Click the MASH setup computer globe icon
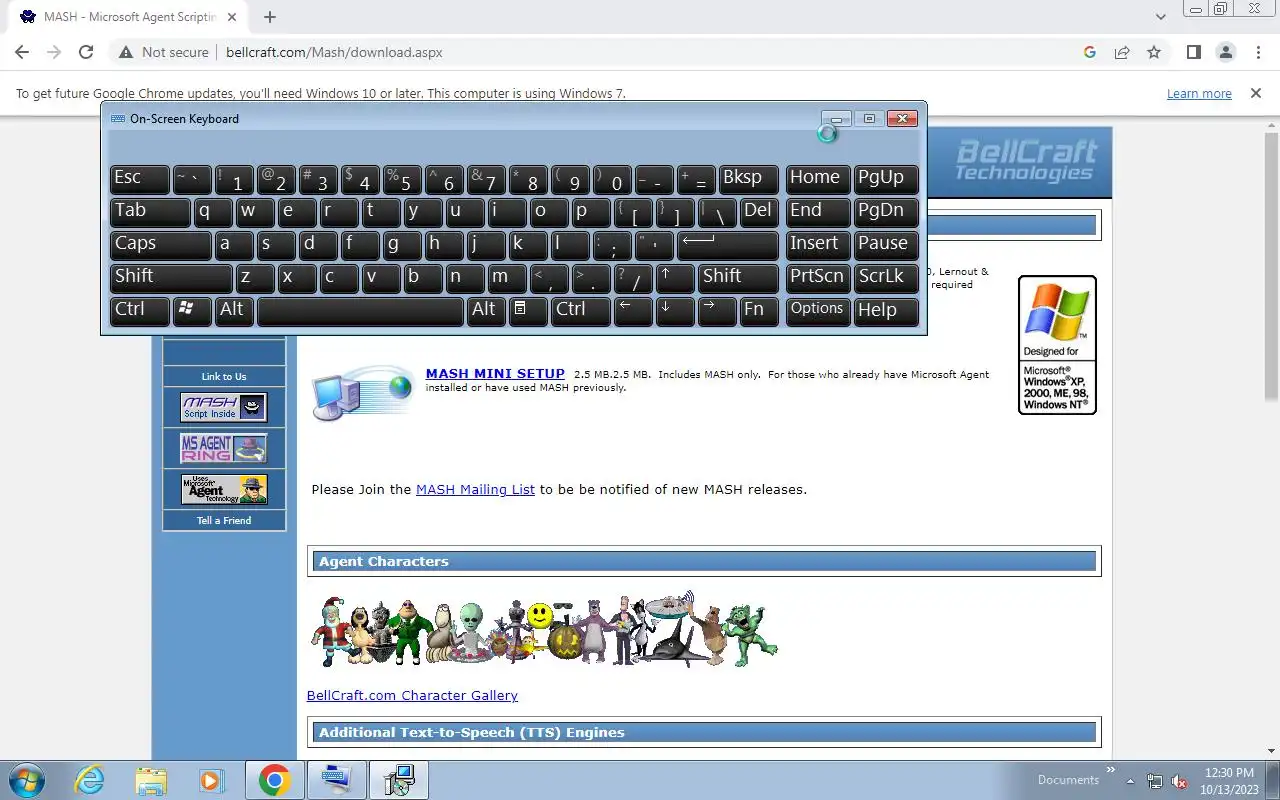This screenshot has width=1280, height=800. (x=362, y=392)
